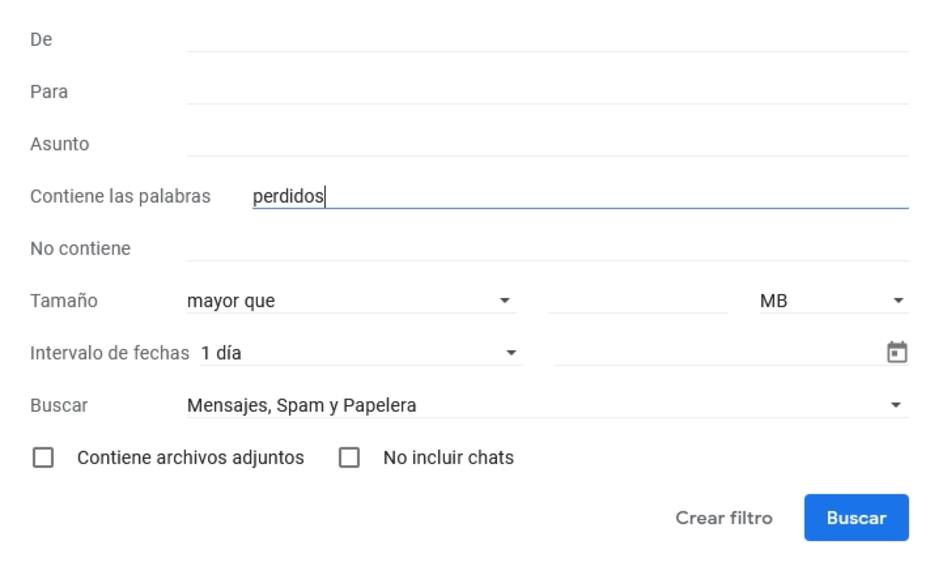
Task: Click the blue Buscar button
Action: (x=856, y=518)
